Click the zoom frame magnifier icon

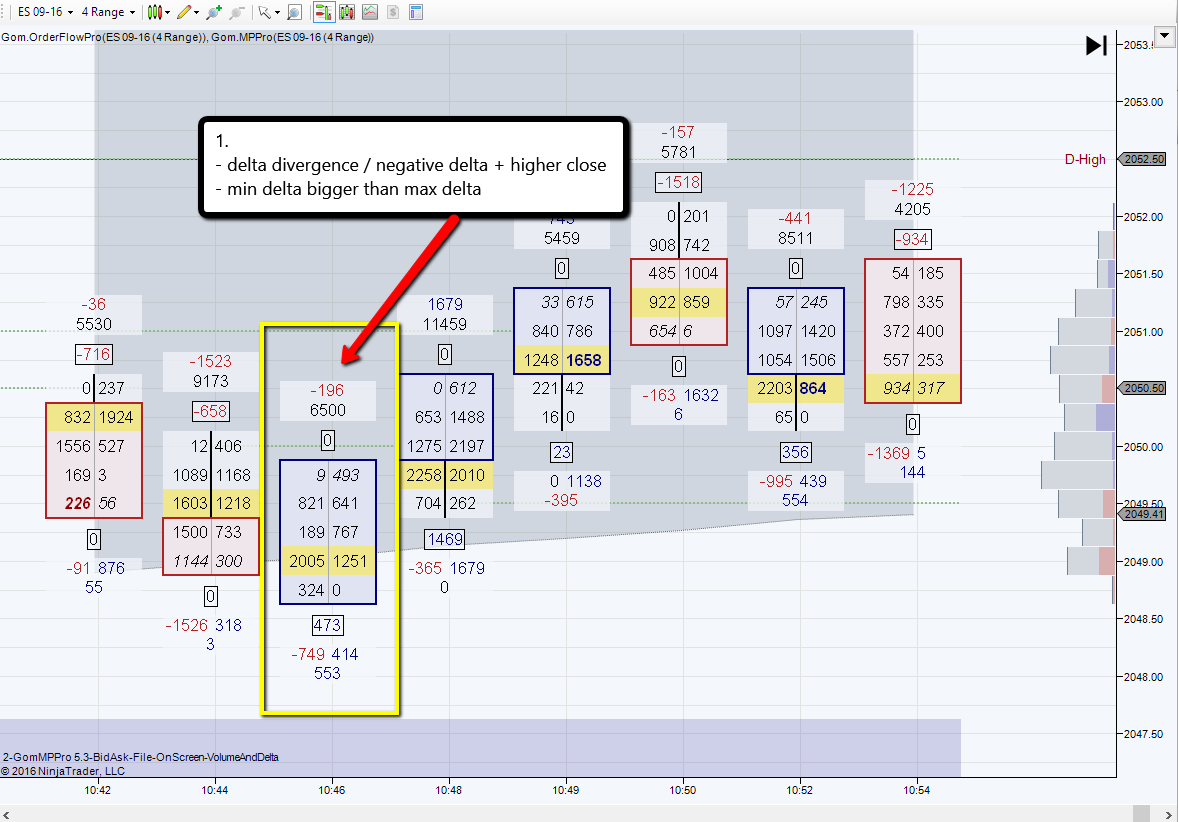point(294,12)
